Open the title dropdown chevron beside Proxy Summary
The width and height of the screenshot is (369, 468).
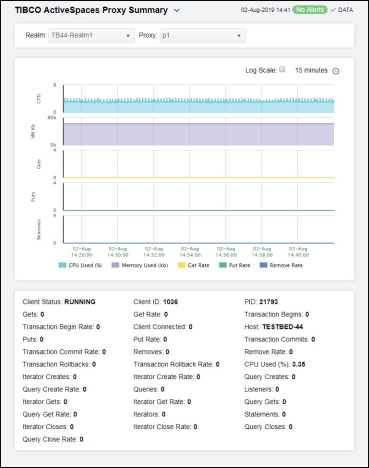(177, 11)
